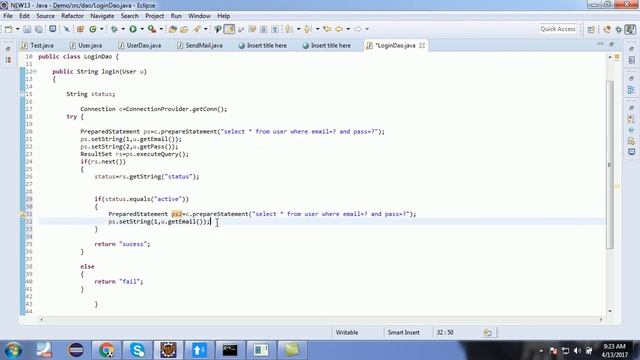Screen dimensions: 640x360
Task: Open the Window menu
Action: 199,16
